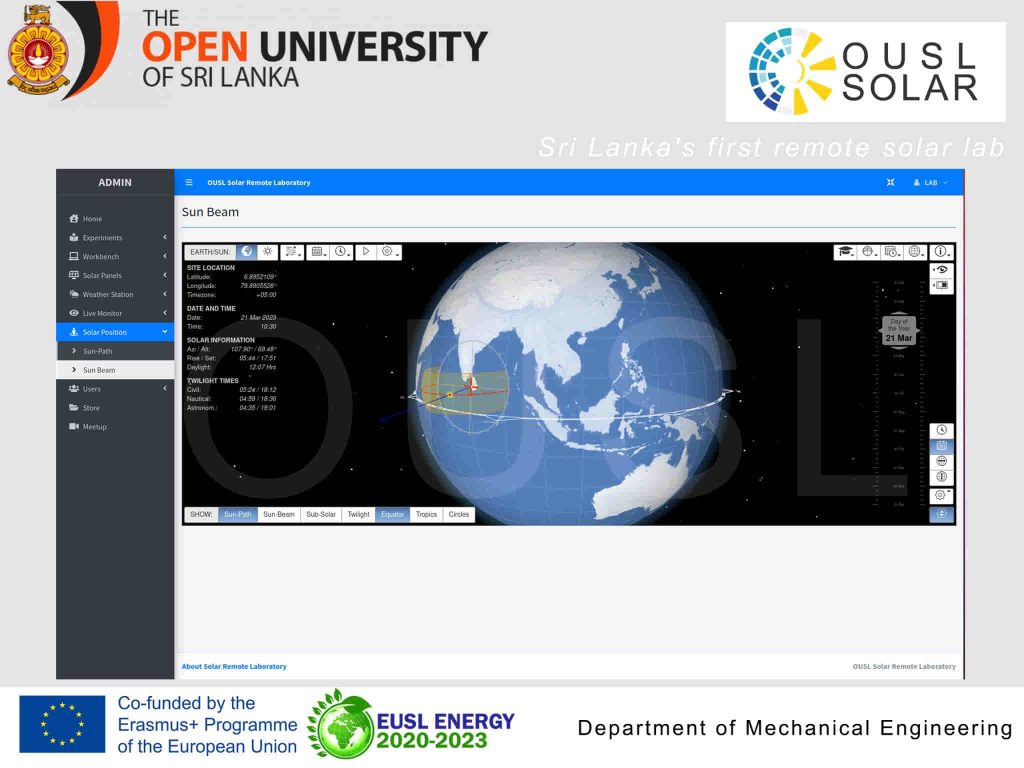Start the animation play button

coord(366,251)
